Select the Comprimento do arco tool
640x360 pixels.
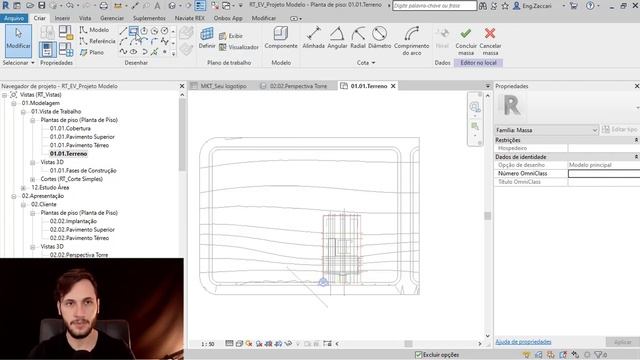point(411,41)
